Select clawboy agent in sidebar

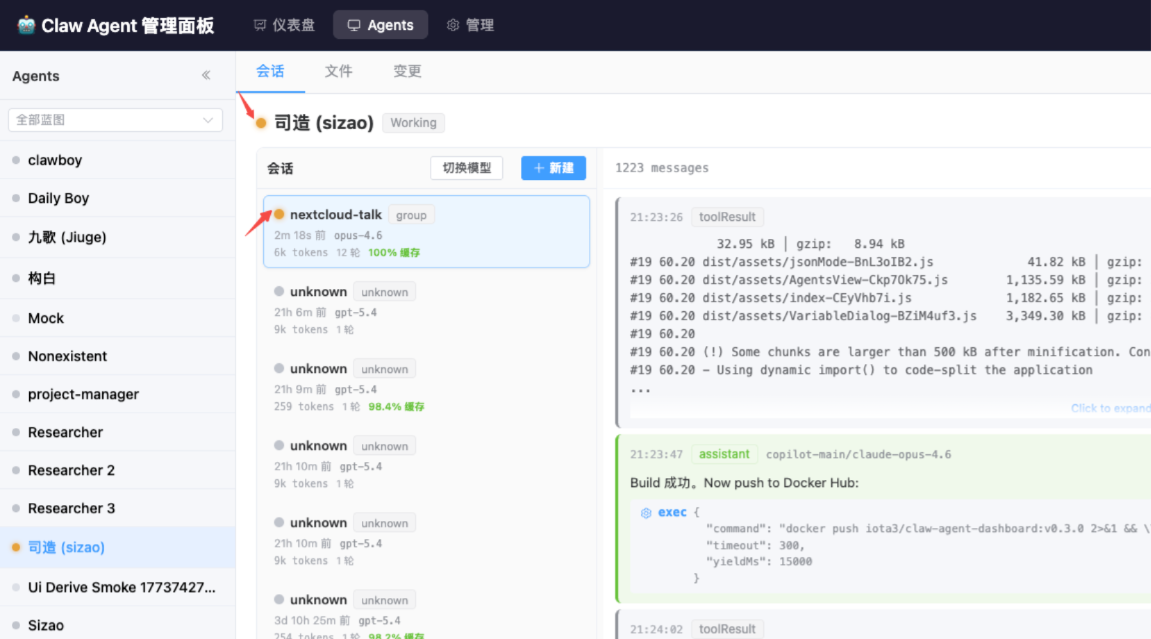pyautogui.click(x=117, y=160)
